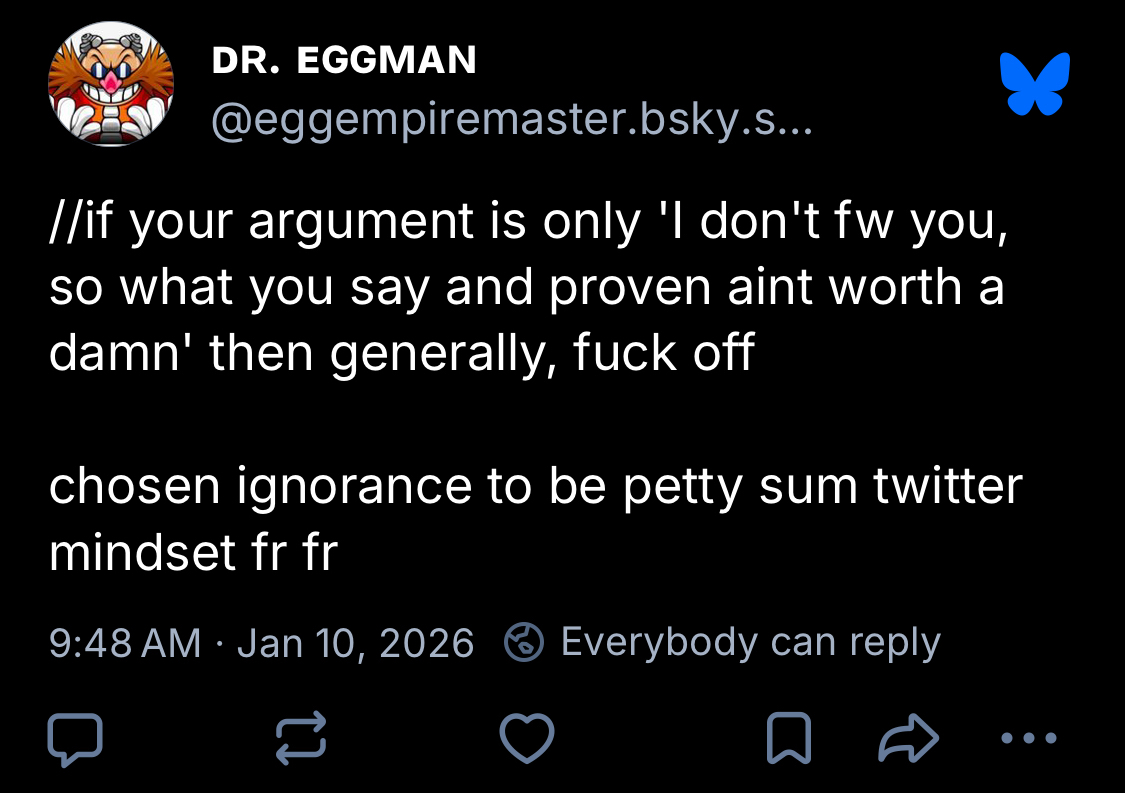This screenshot has width=1125, height=793.
Task: Click the "chosen ignorance to be petty" line
Action: (x=535, y=487)
